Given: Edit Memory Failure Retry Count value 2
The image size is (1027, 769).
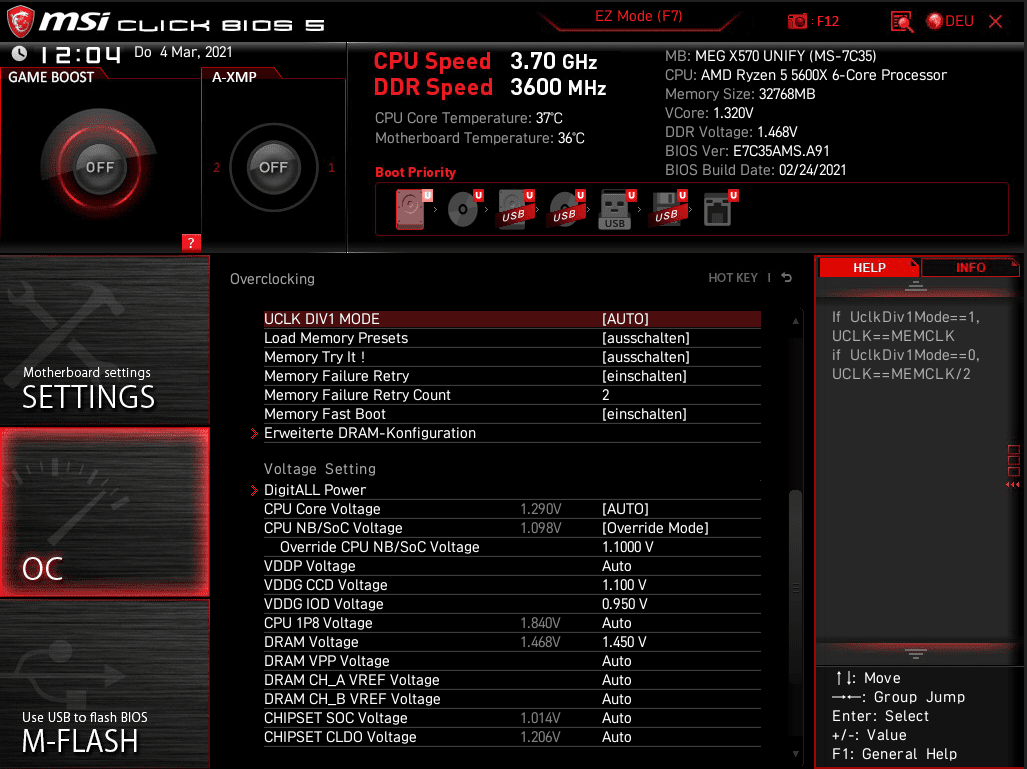Looking at the screenshot, I should 606,395.
